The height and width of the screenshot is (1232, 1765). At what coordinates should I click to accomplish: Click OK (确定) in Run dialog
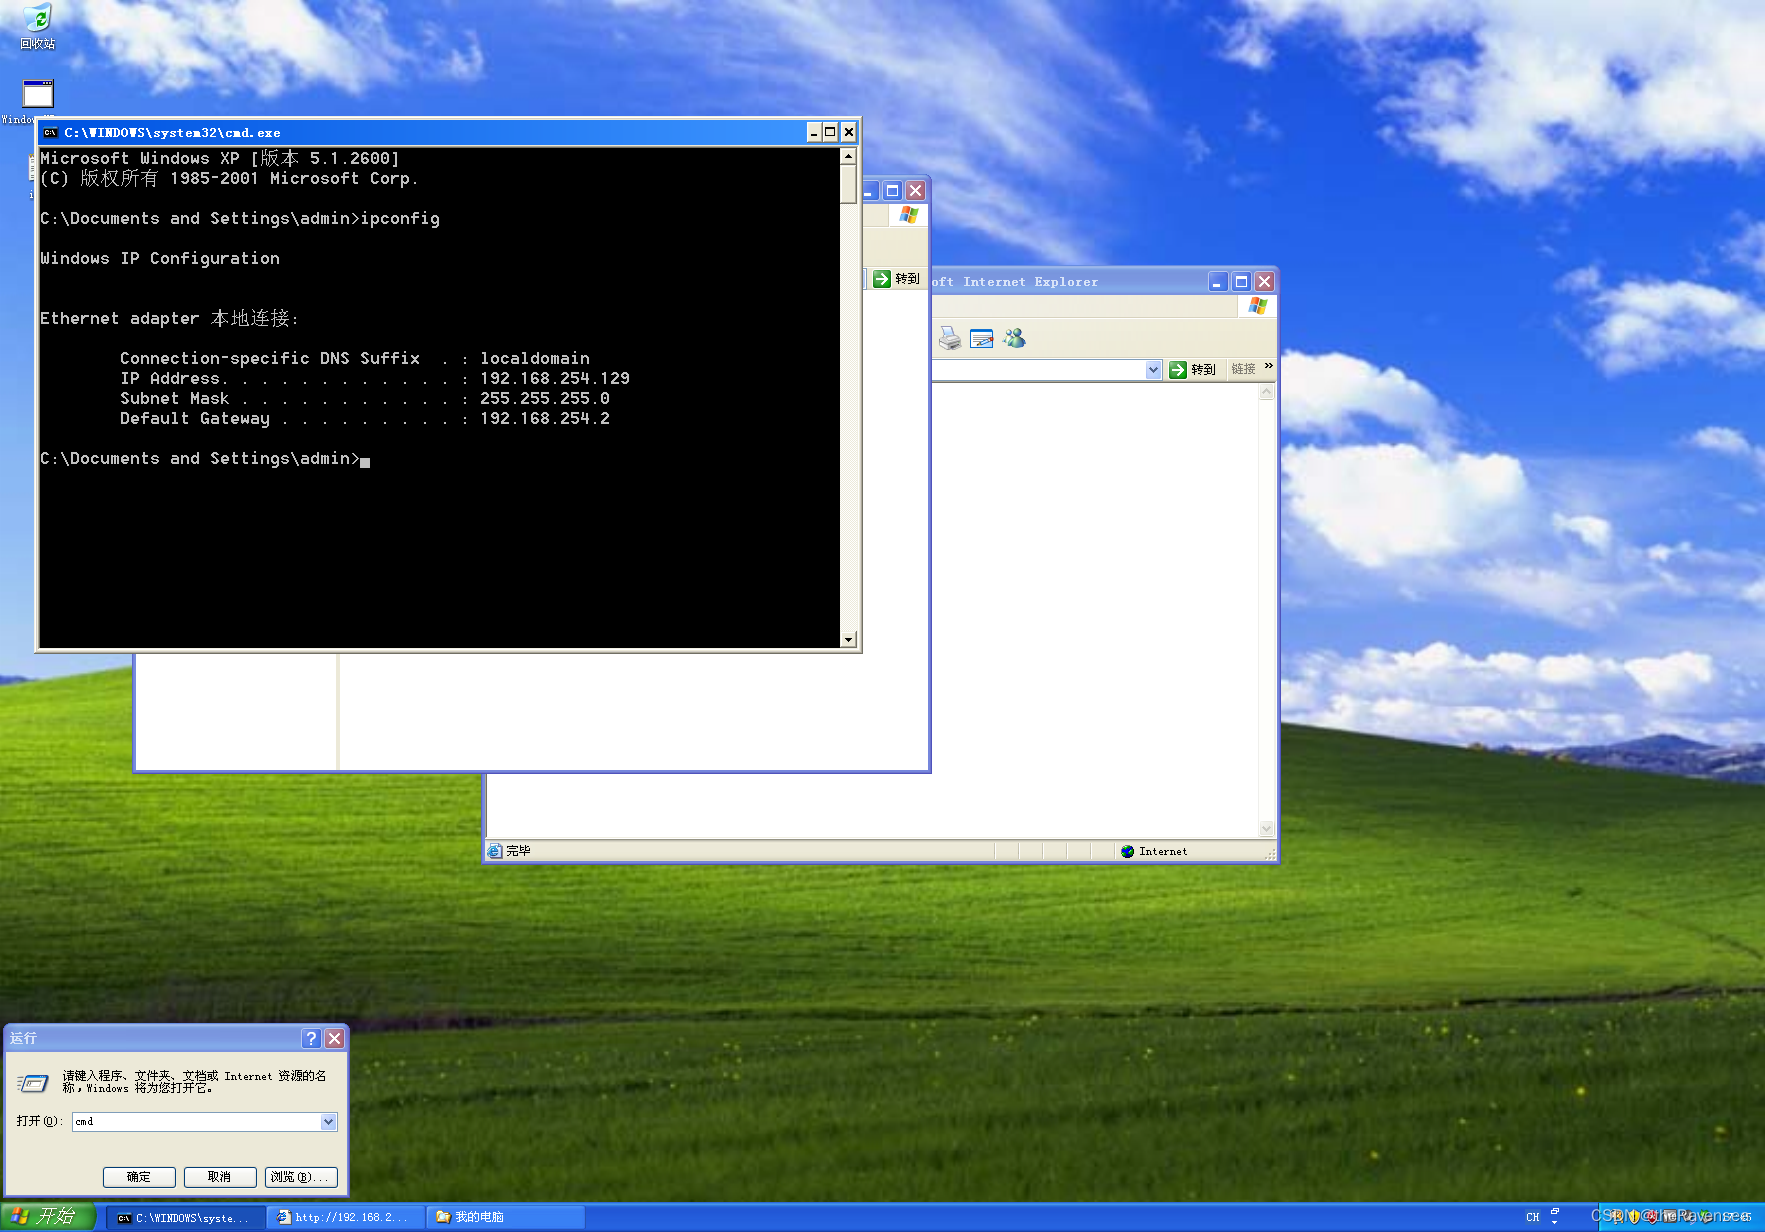(139, 1177)
